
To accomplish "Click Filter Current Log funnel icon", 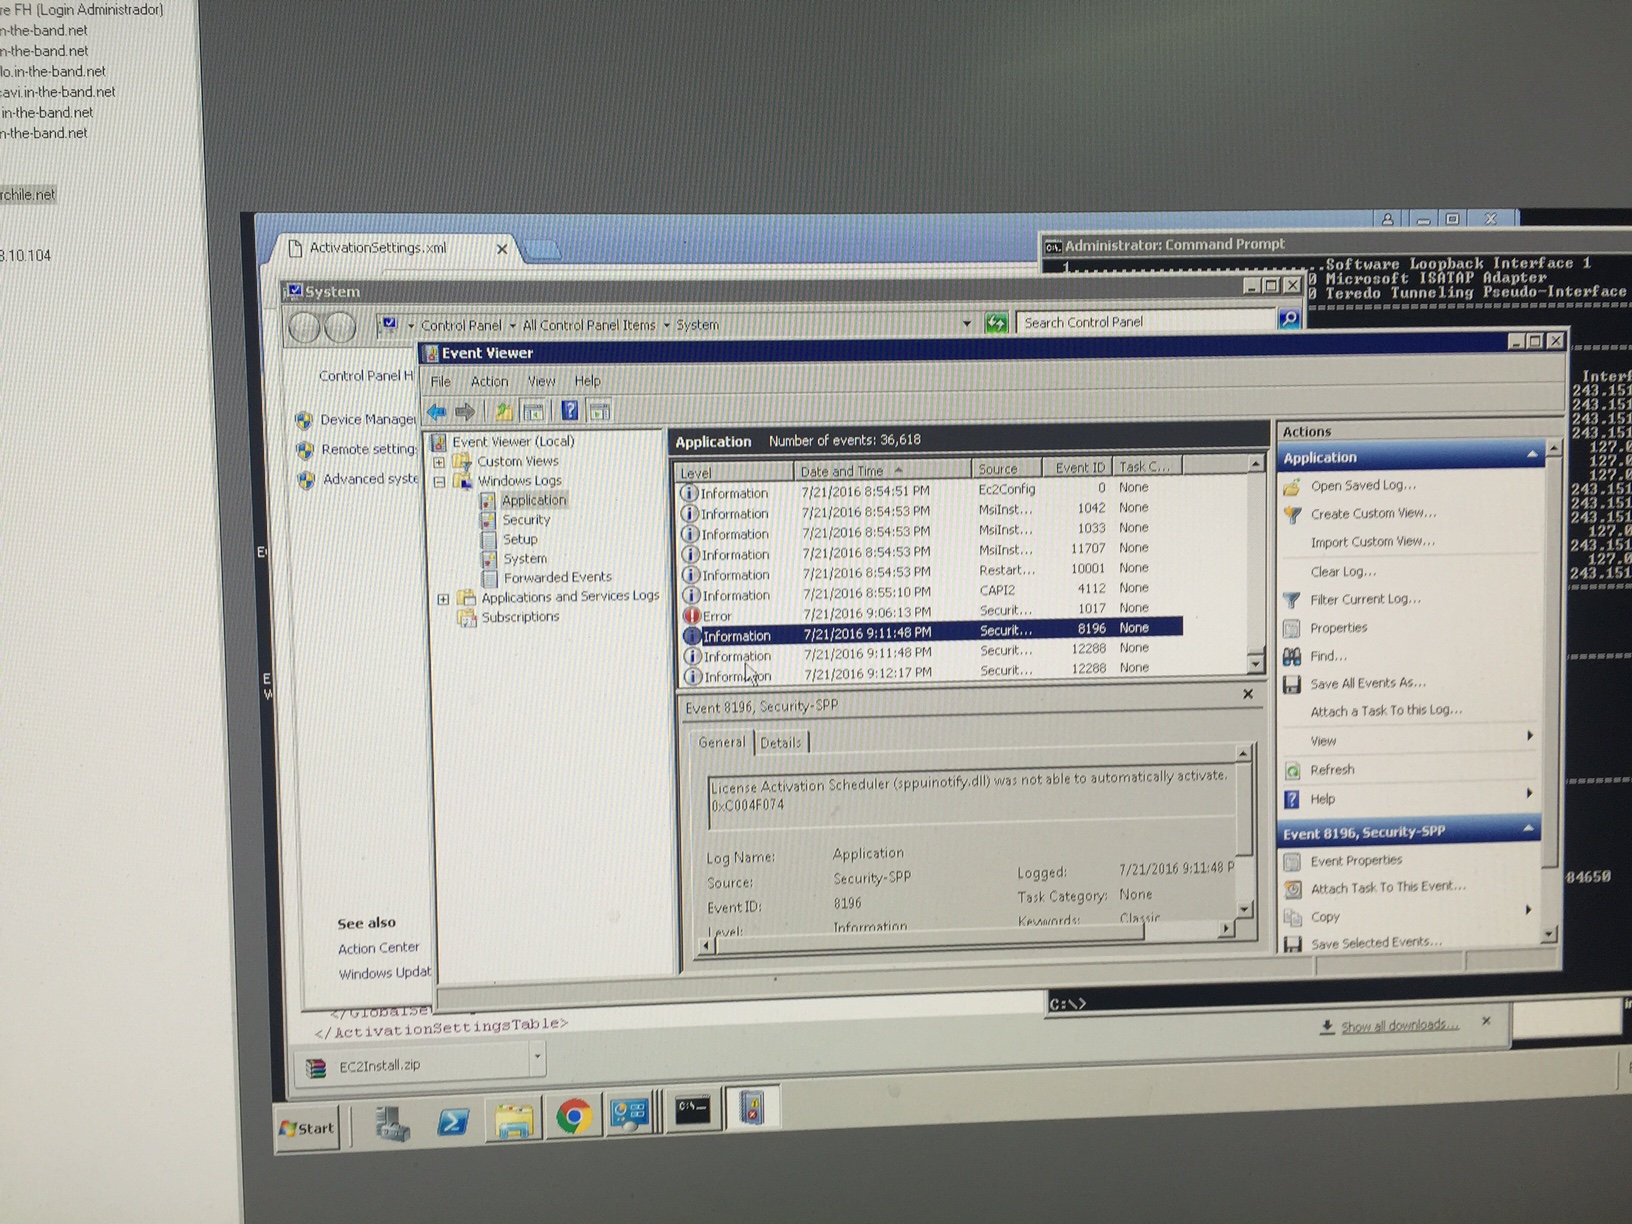I will [x=1292, y=600].
